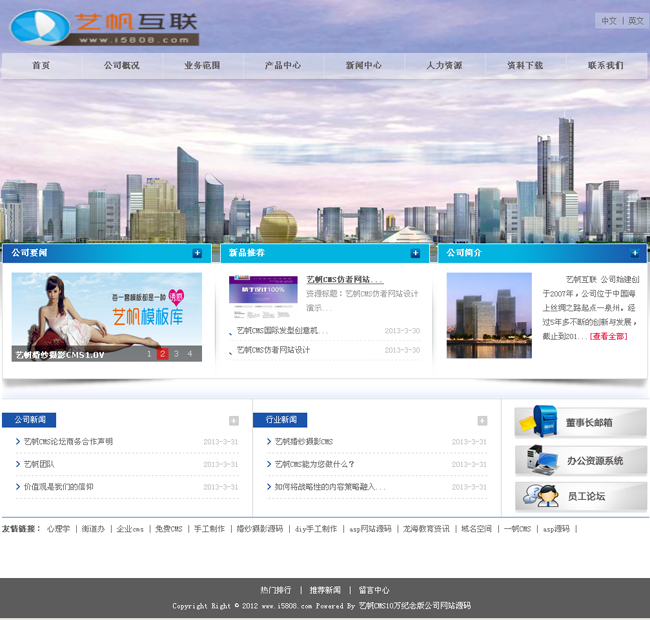650x620 pixels.
Task: Open news 艺帆团队
Action: [x=39, y=464]
